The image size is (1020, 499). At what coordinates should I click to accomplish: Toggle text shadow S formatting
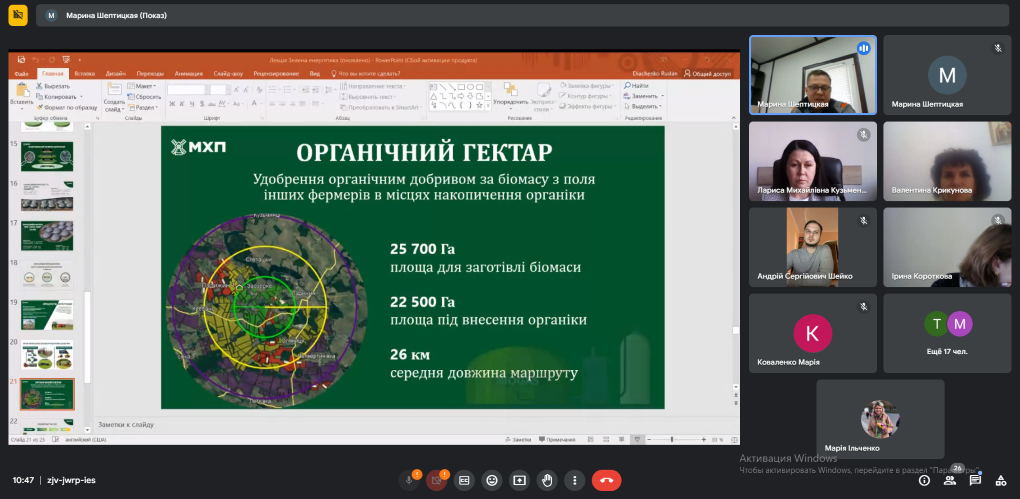202,104
